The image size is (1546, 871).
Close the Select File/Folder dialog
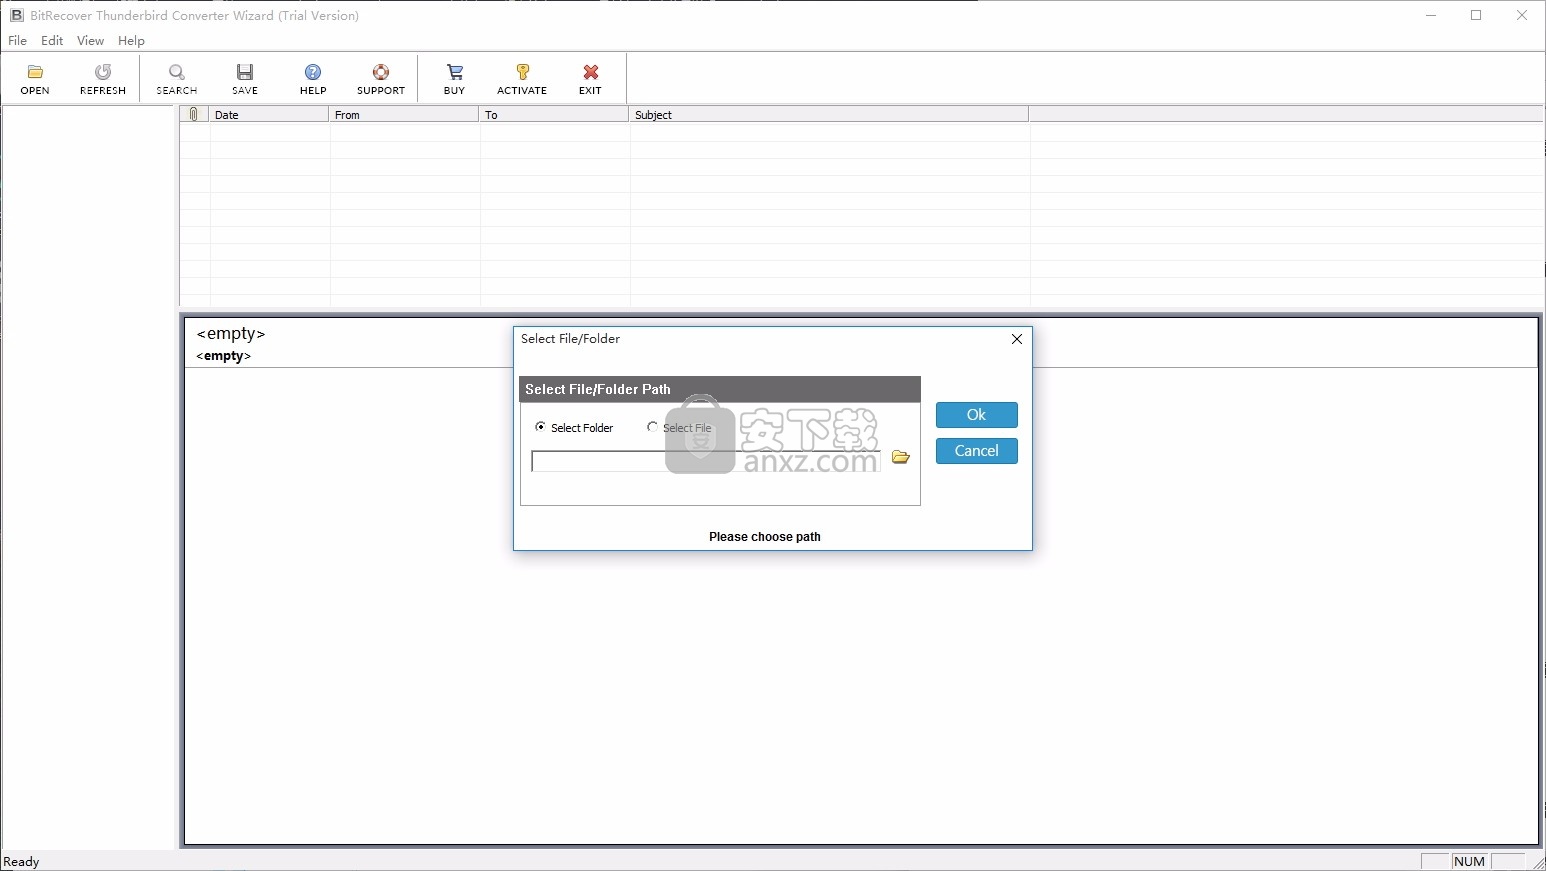tap(1017, 339)
